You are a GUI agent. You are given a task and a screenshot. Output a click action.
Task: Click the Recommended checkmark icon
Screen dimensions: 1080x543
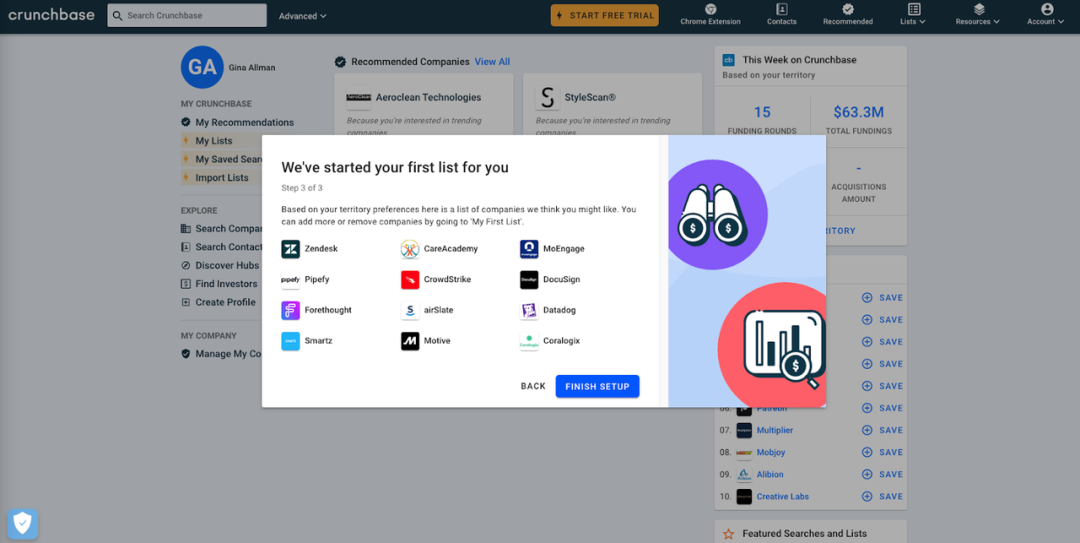pyautogui.click(x=847, y=9)
